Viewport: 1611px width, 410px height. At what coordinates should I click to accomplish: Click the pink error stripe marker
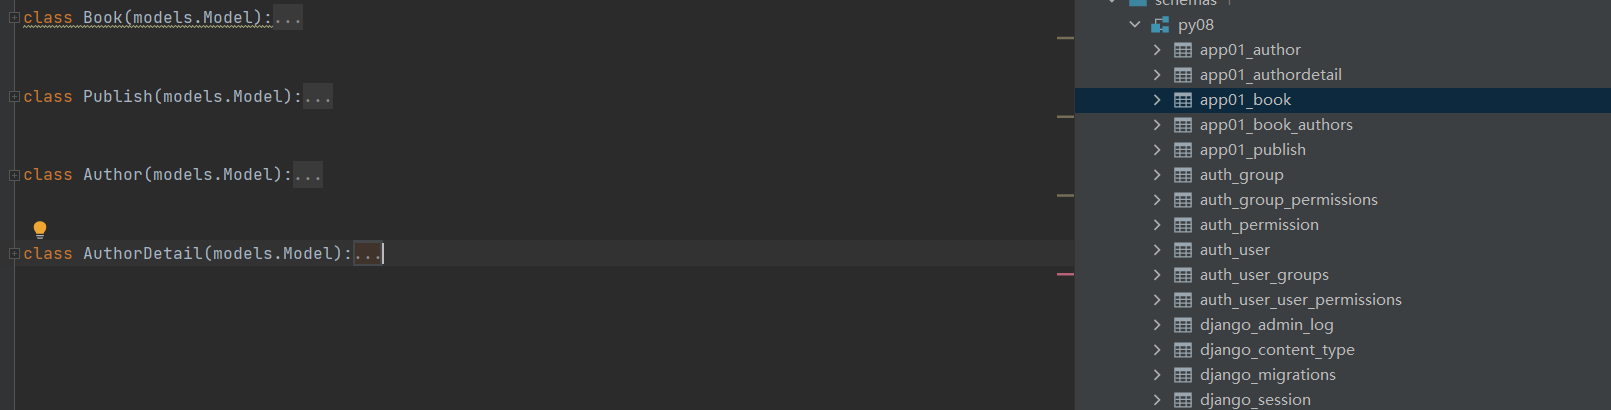point(1065,274)
